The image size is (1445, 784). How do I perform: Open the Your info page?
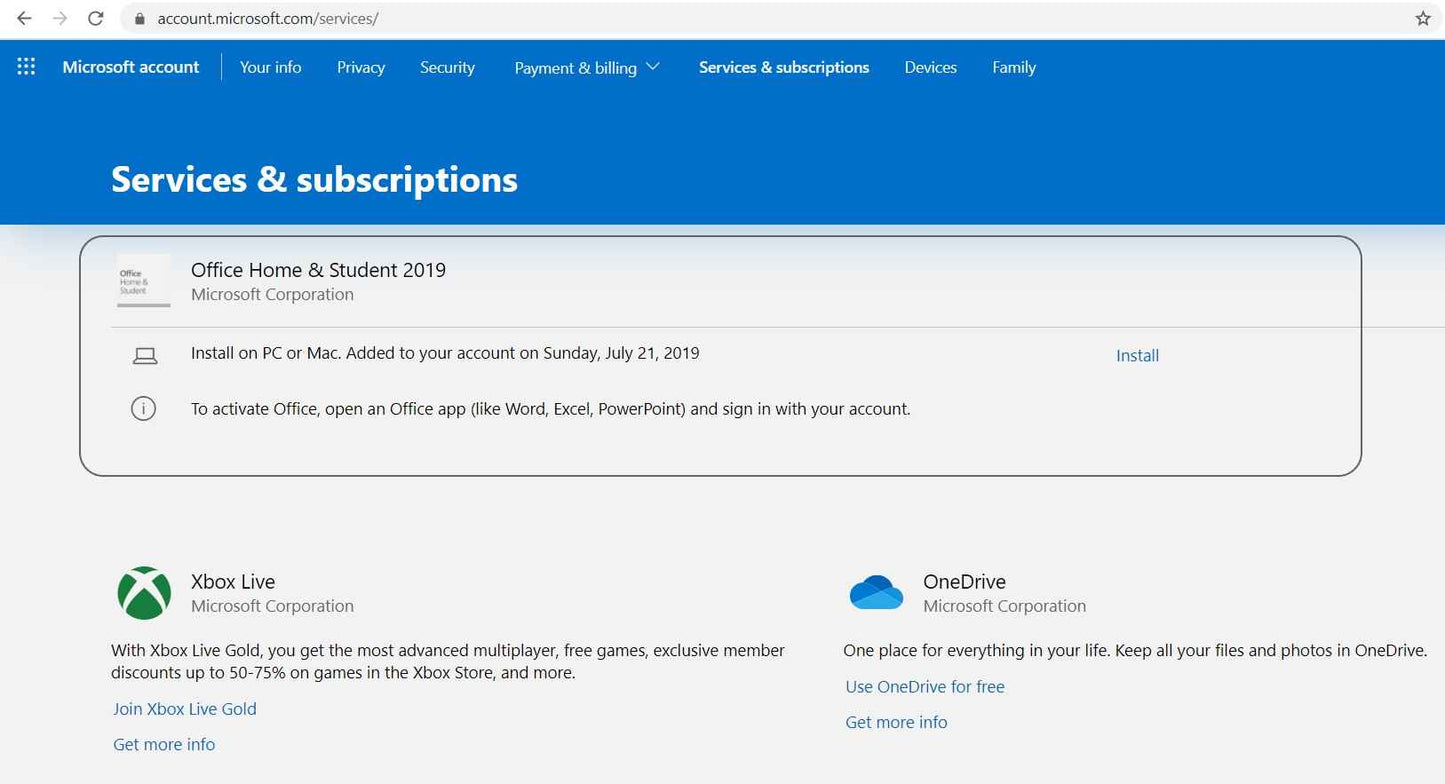tap(270, 67)
